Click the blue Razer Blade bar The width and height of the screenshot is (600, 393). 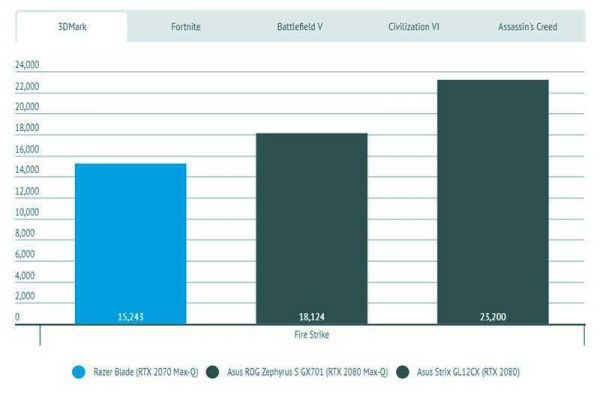(x=130, y=244)
